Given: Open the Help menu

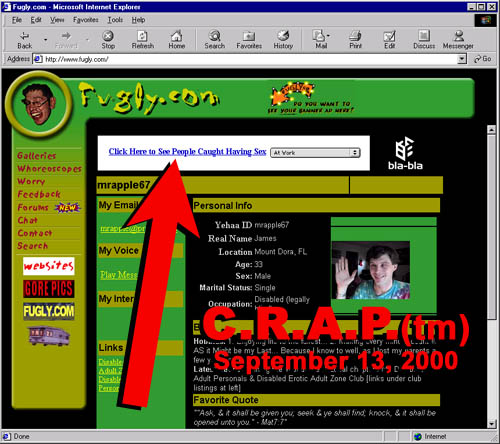Looking at the screenshot, I should (138, 20).
